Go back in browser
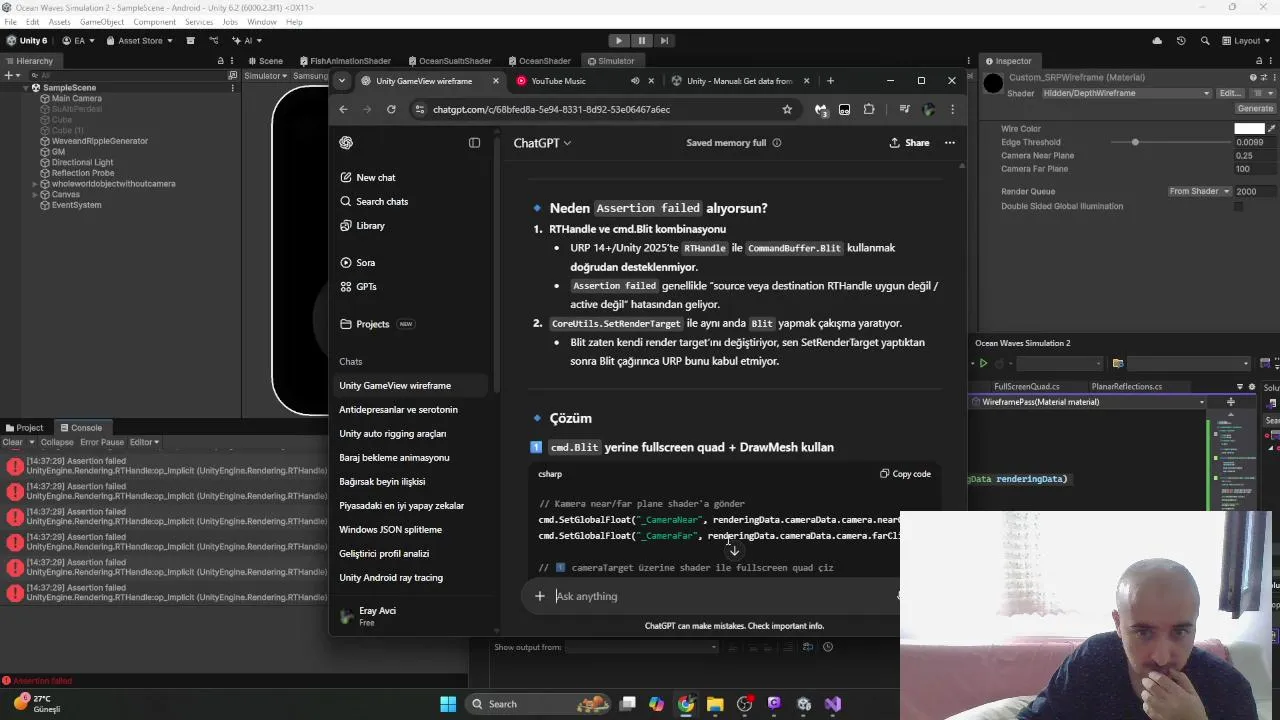The image size is (1280, 720). coord(343,109)
